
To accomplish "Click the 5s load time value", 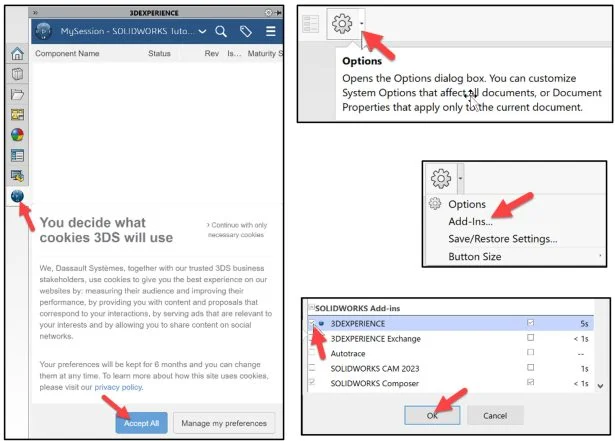I will (x=584, y=323).
